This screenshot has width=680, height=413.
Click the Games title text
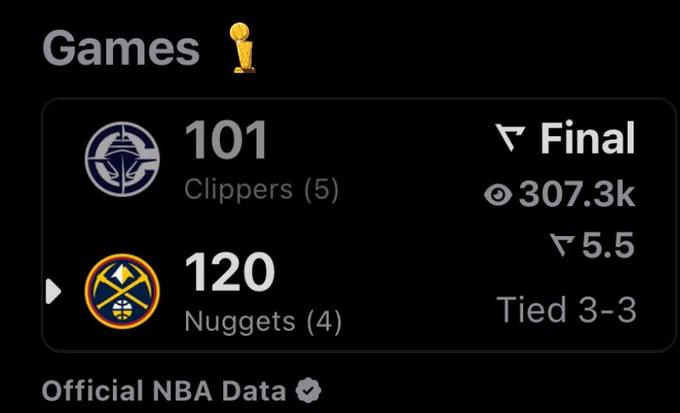(121, 48)
